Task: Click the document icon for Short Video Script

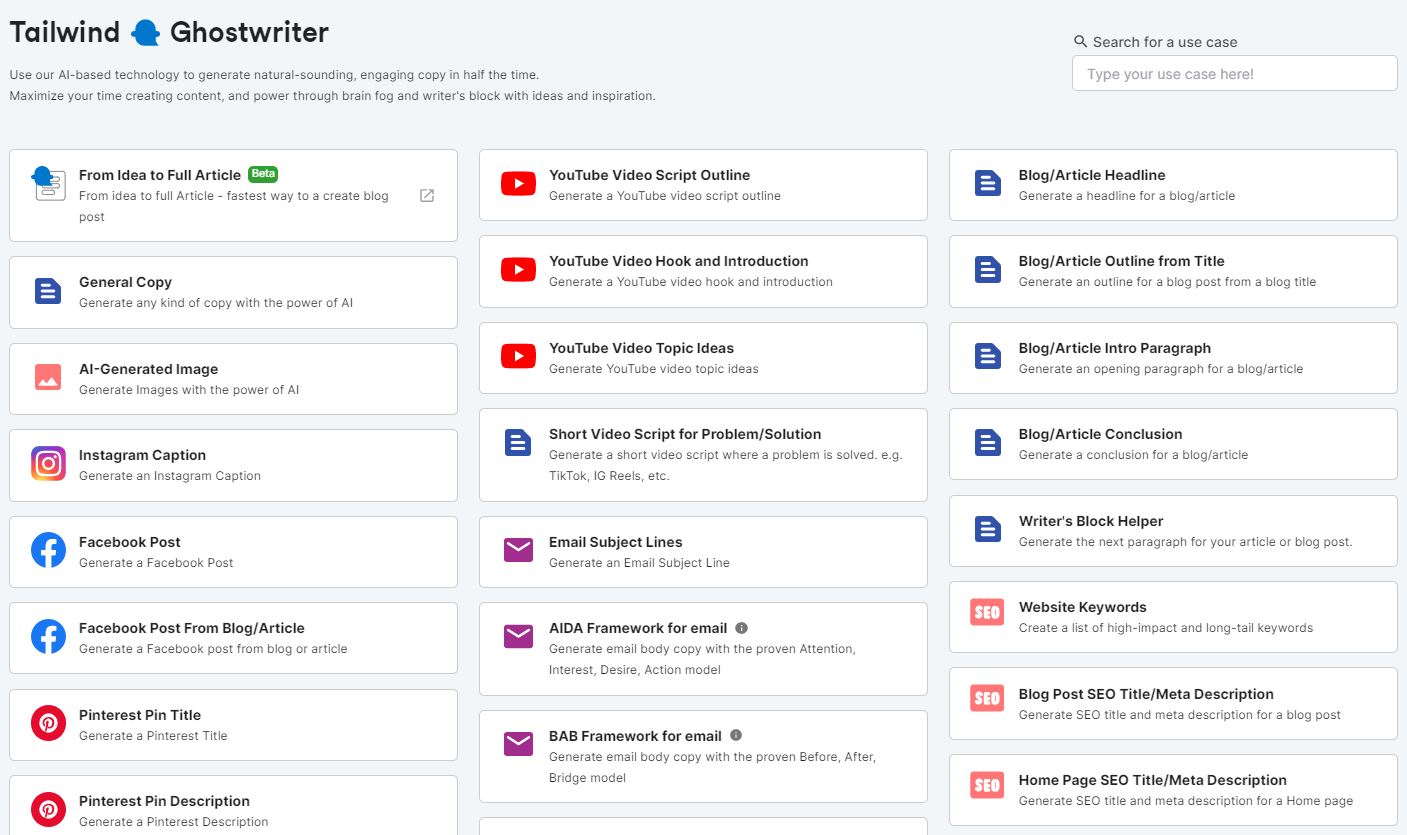Action: [518, 443]
